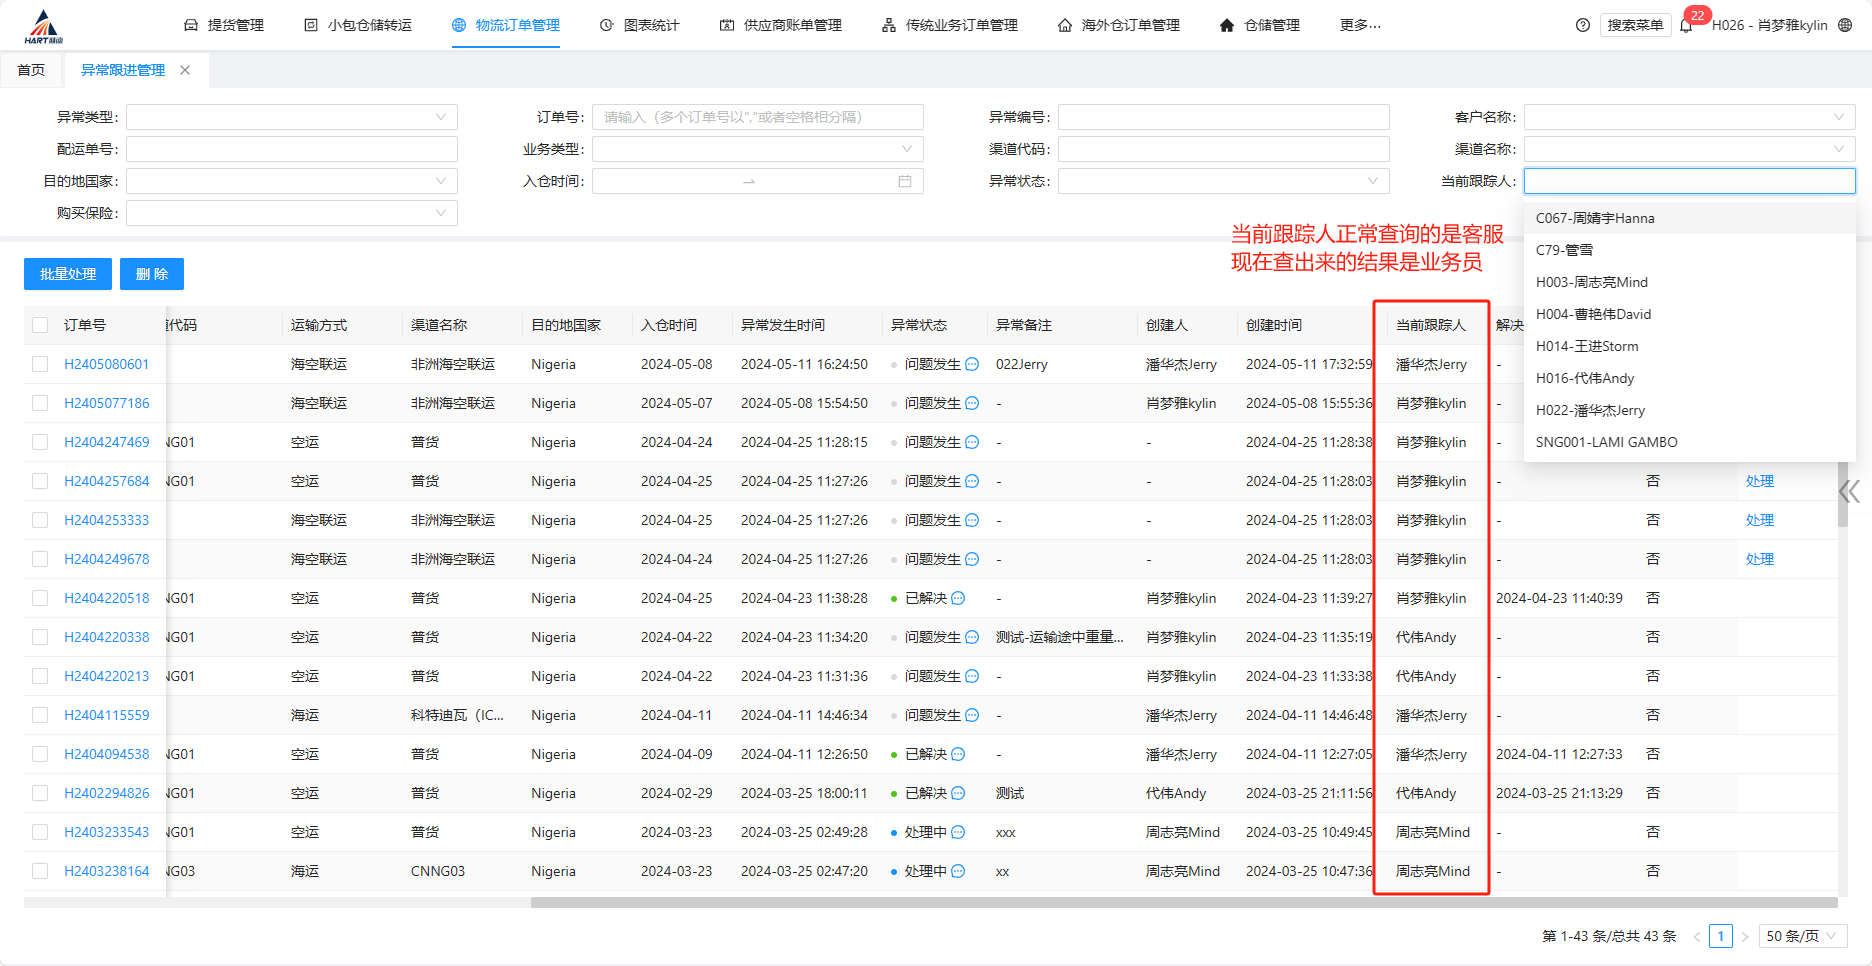The width and height of the screenshot is (1872, 966).
Task: Open order link H2404247469
Action: pyautogui.click(x=106, y=442)
